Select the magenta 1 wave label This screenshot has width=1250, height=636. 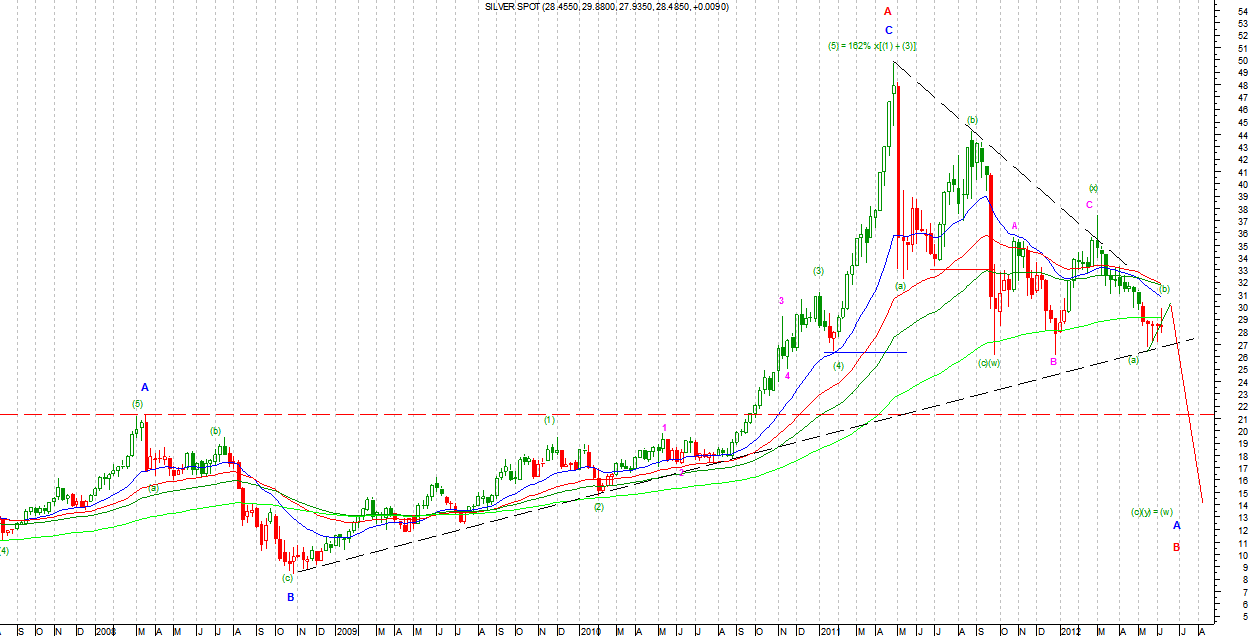pos(663,428)
